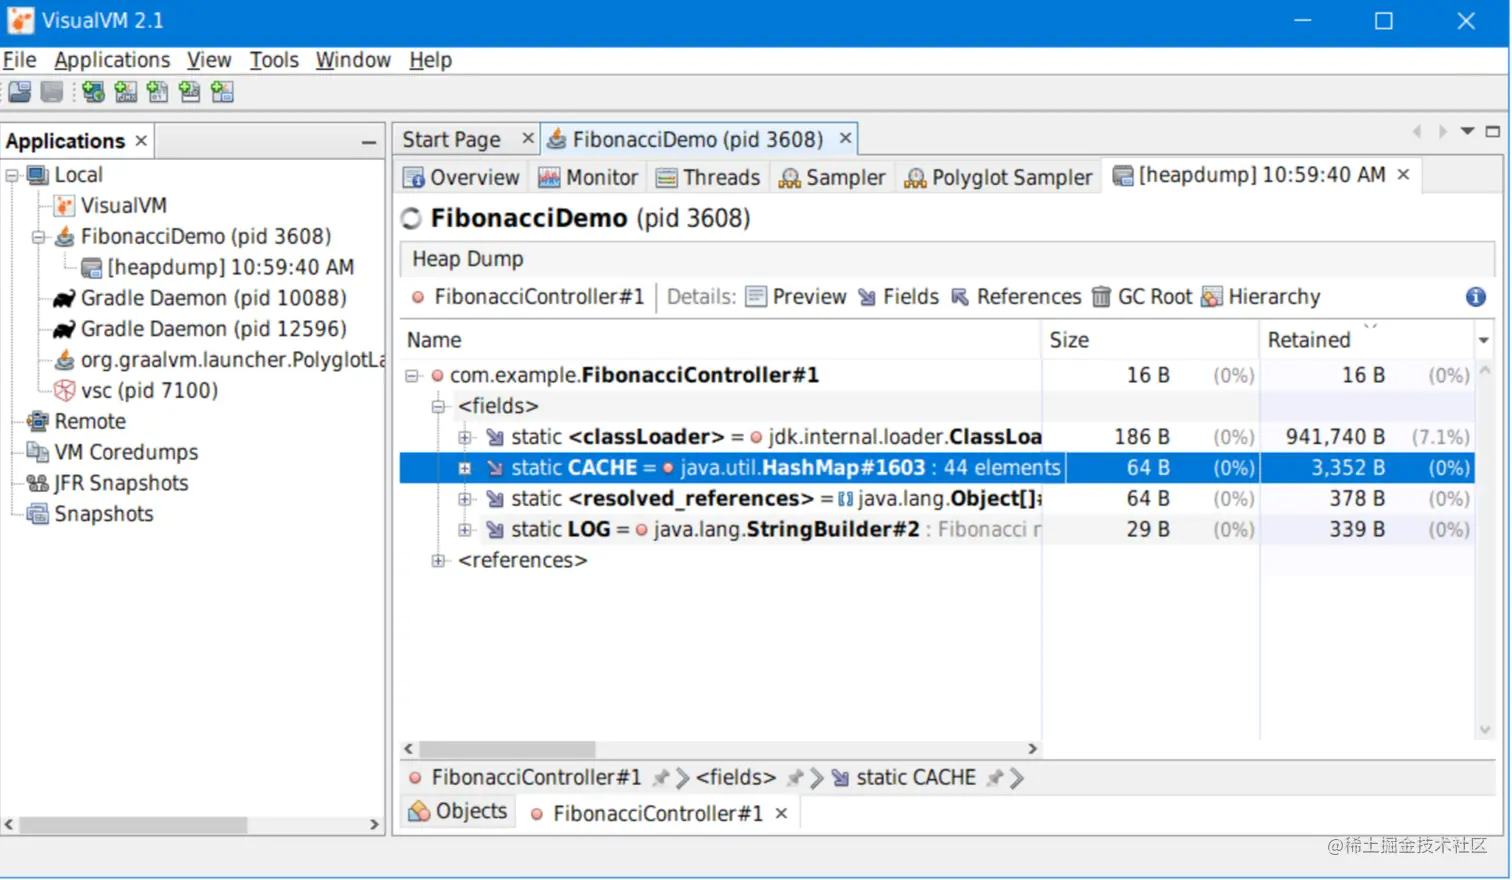Toggle Preview details view
1512x880 pixels.
click(796, 297)
